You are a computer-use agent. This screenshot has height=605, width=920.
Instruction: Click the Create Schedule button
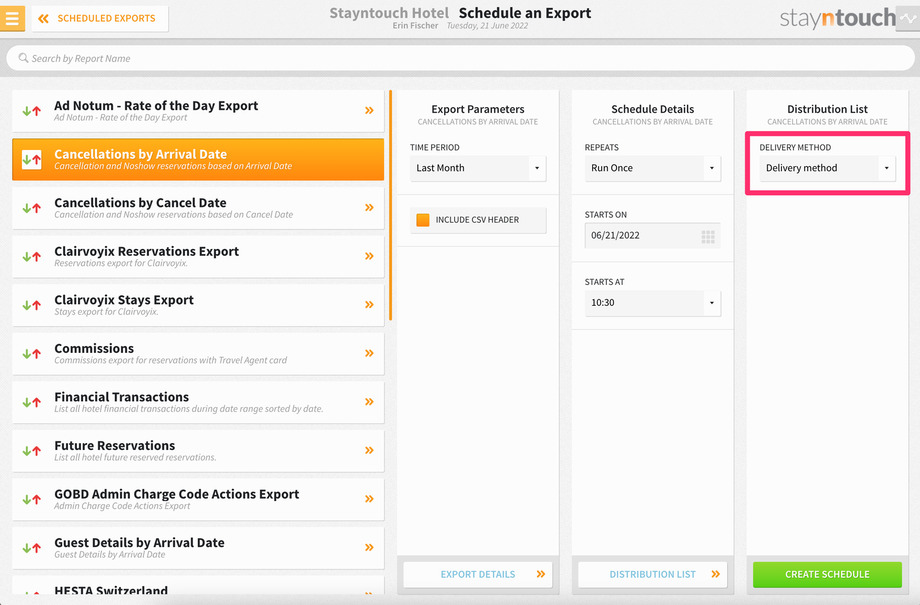[827, 574]
